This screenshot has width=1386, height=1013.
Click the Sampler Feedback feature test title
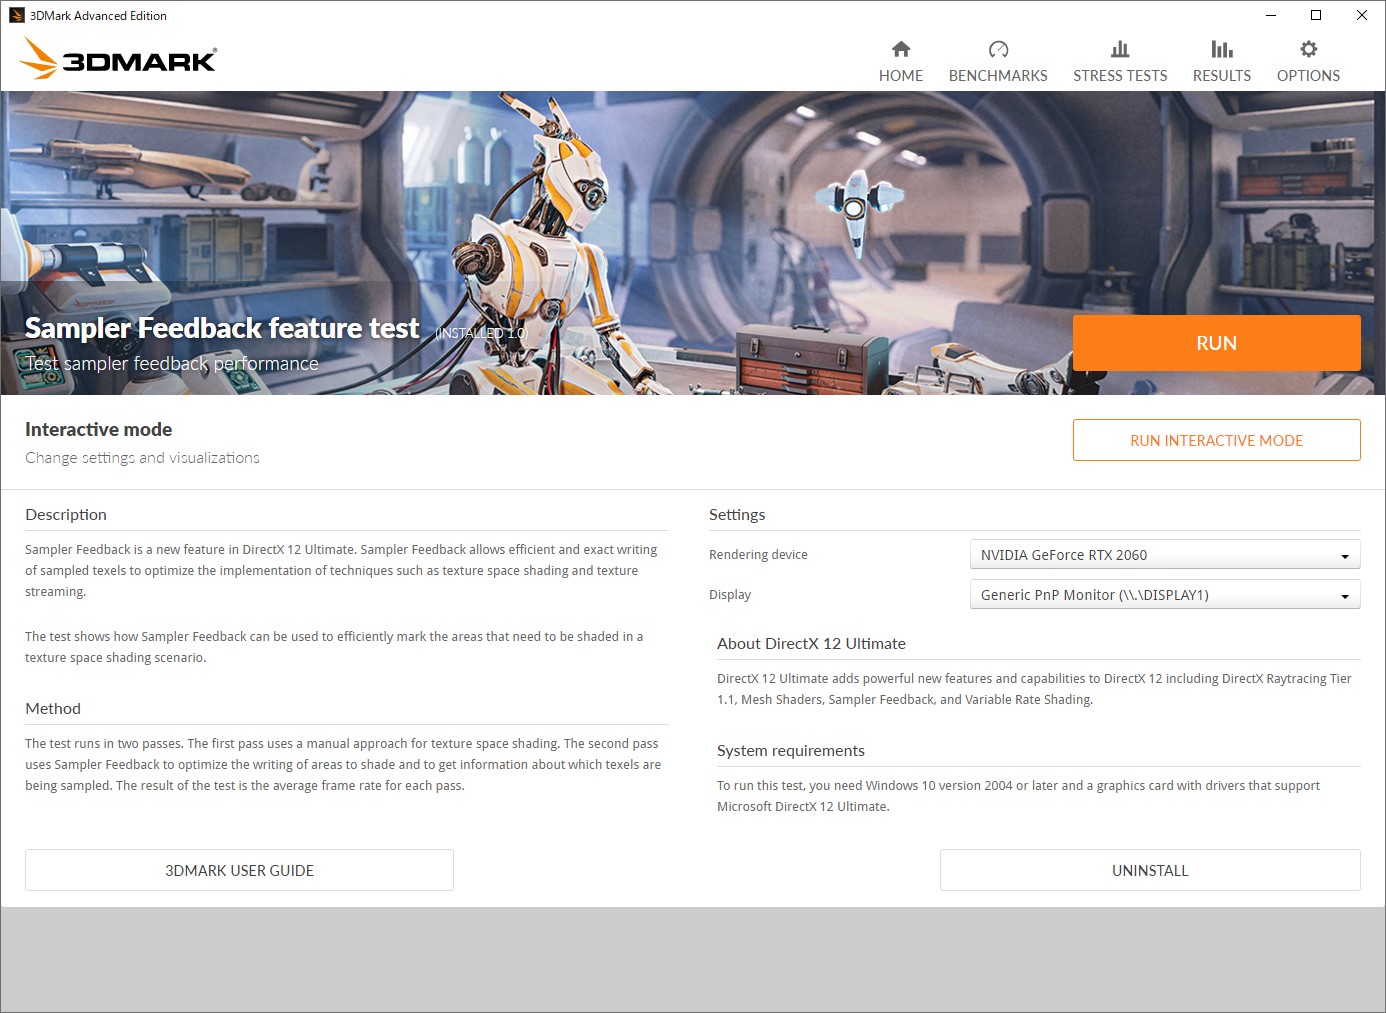pyautogui.click(x=222, y=328)
